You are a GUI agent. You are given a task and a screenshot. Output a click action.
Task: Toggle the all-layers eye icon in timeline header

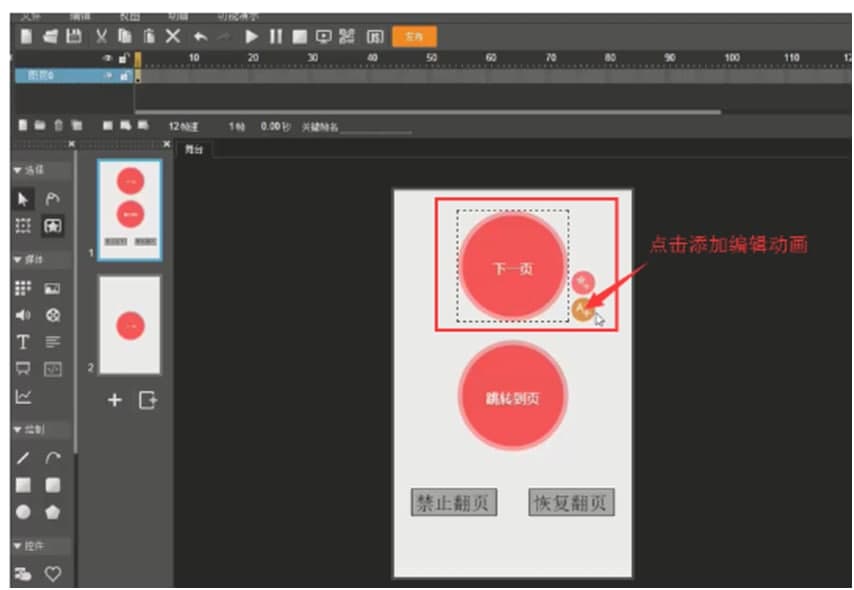click(x=108, y=59)
